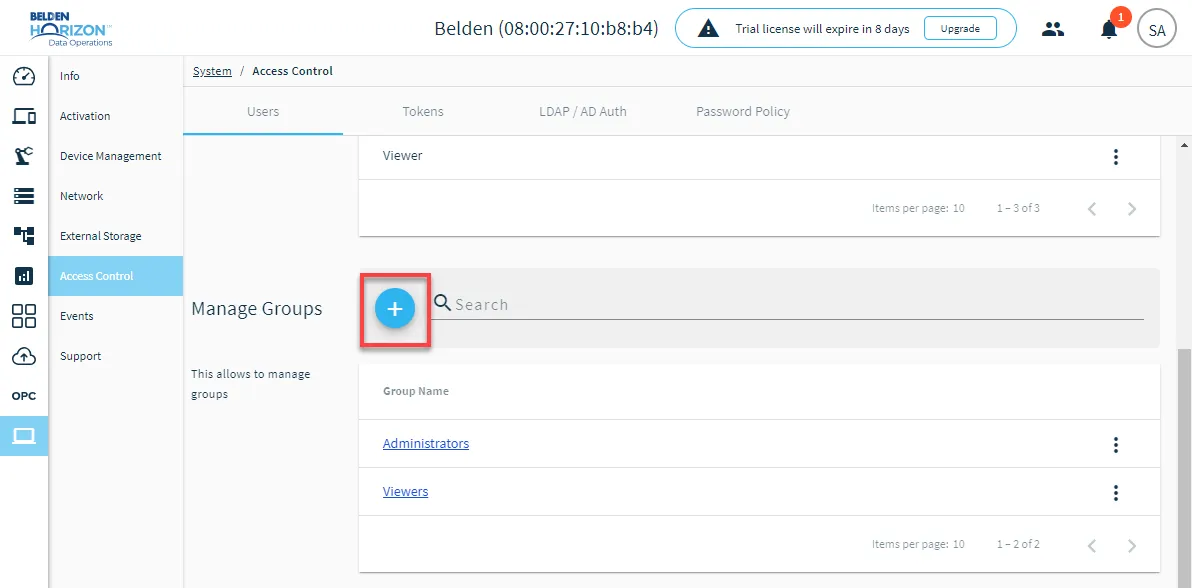Open the cloud upload icon in left rail
Screen dimensions: 1192x588
[x=24, y=356]
